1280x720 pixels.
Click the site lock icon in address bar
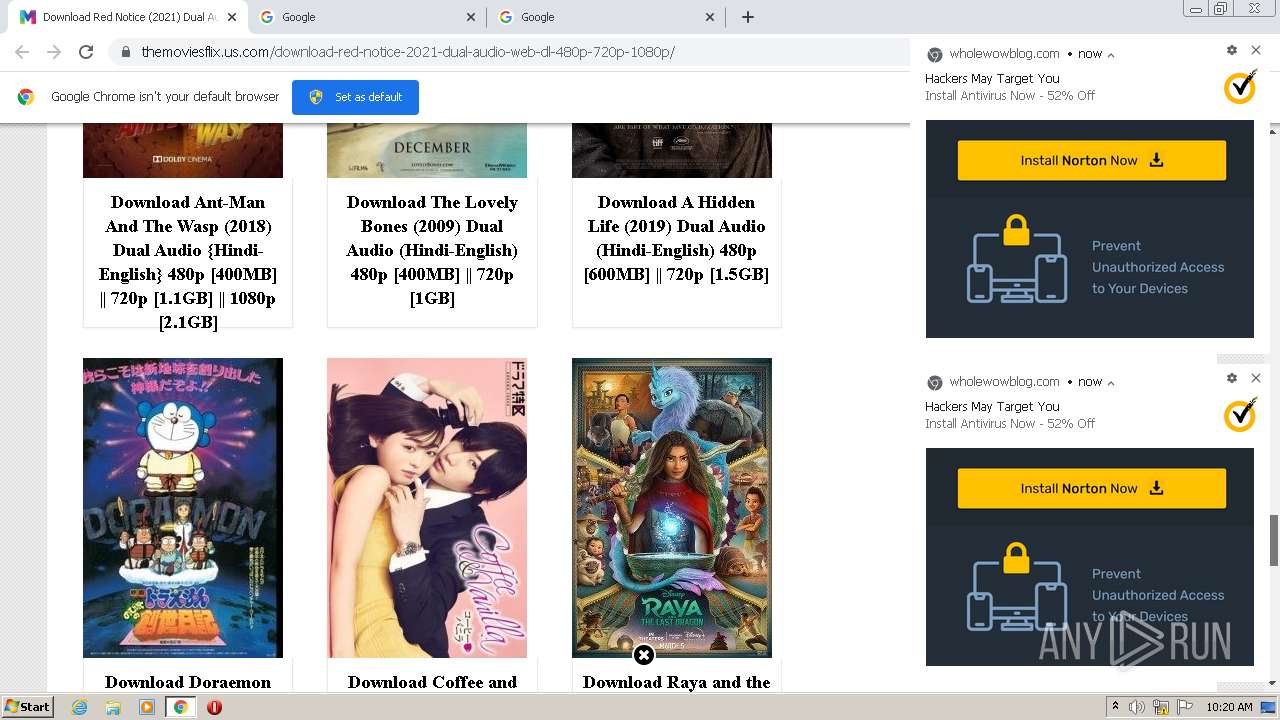[126, 52]
